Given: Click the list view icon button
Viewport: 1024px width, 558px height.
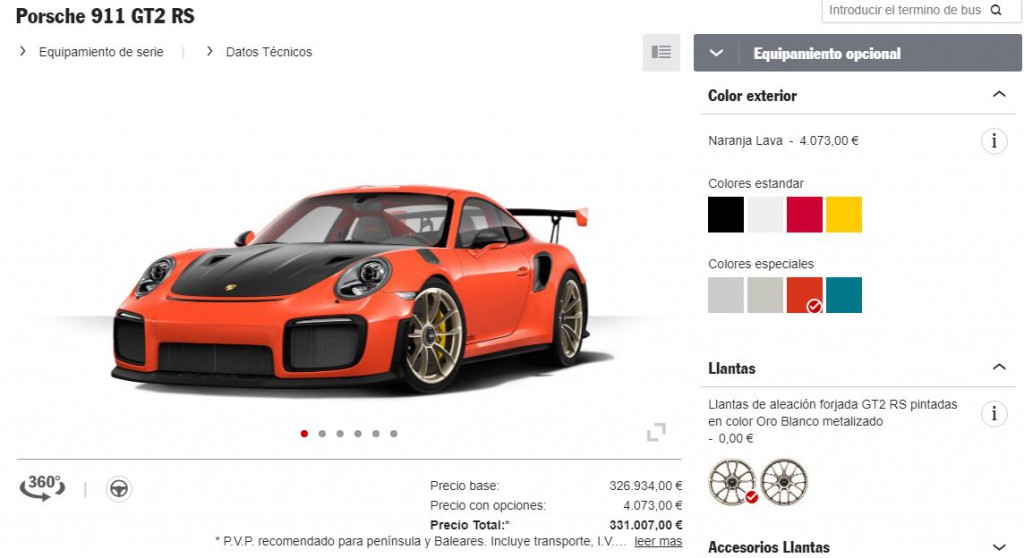Looking at the screenshot, I should [661, 52].
